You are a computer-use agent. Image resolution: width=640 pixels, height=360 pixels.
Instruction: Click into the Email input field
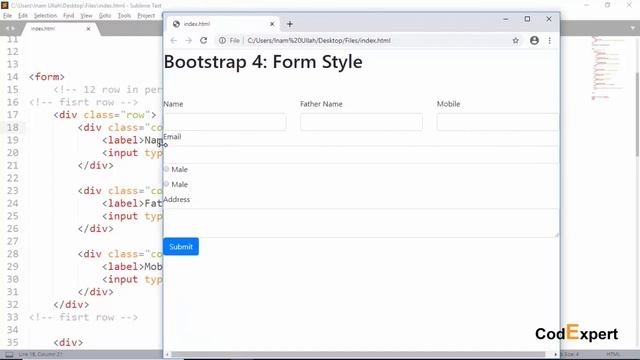361,155
